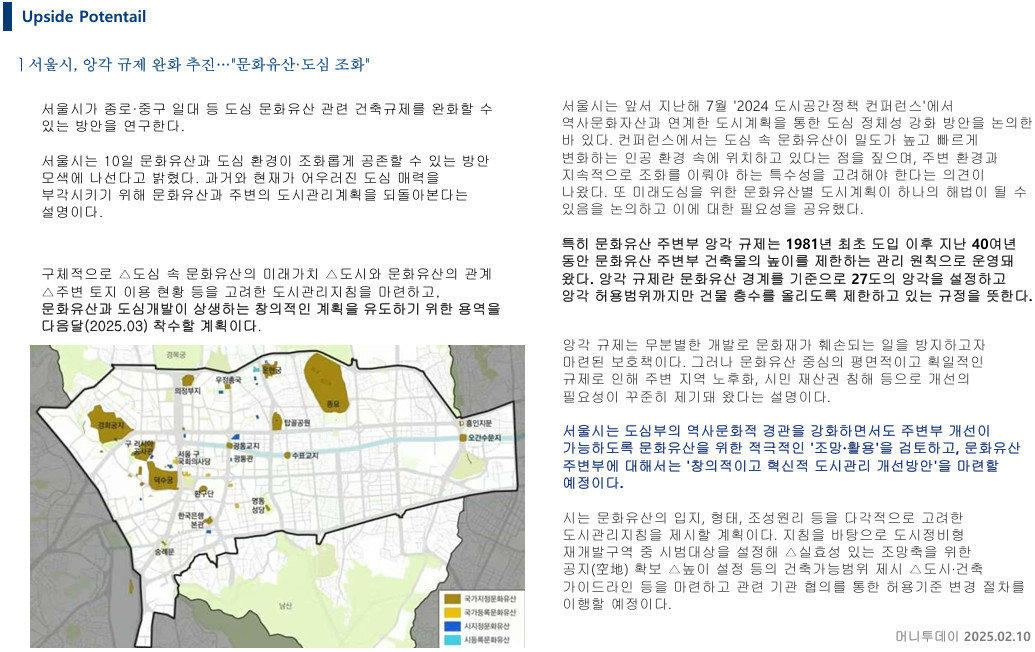The image size is (1035, 652).
Task: Click the 오간수문지 marker on the stream
Action: pos(464,438)
